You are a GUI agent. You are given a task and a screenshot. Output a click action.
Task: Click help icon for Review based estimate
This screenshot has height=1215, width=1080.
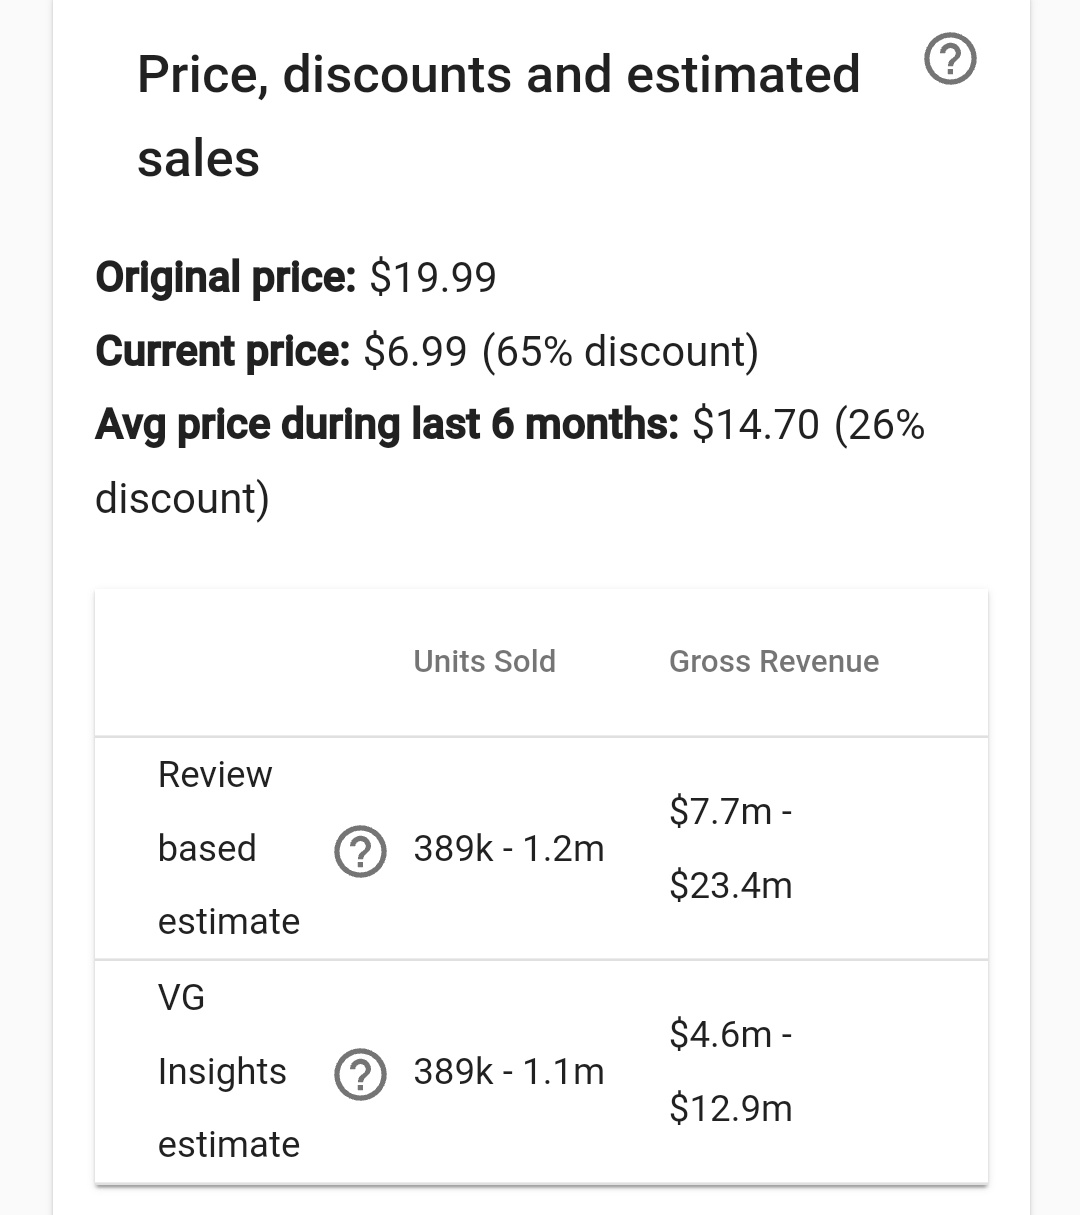360,853
